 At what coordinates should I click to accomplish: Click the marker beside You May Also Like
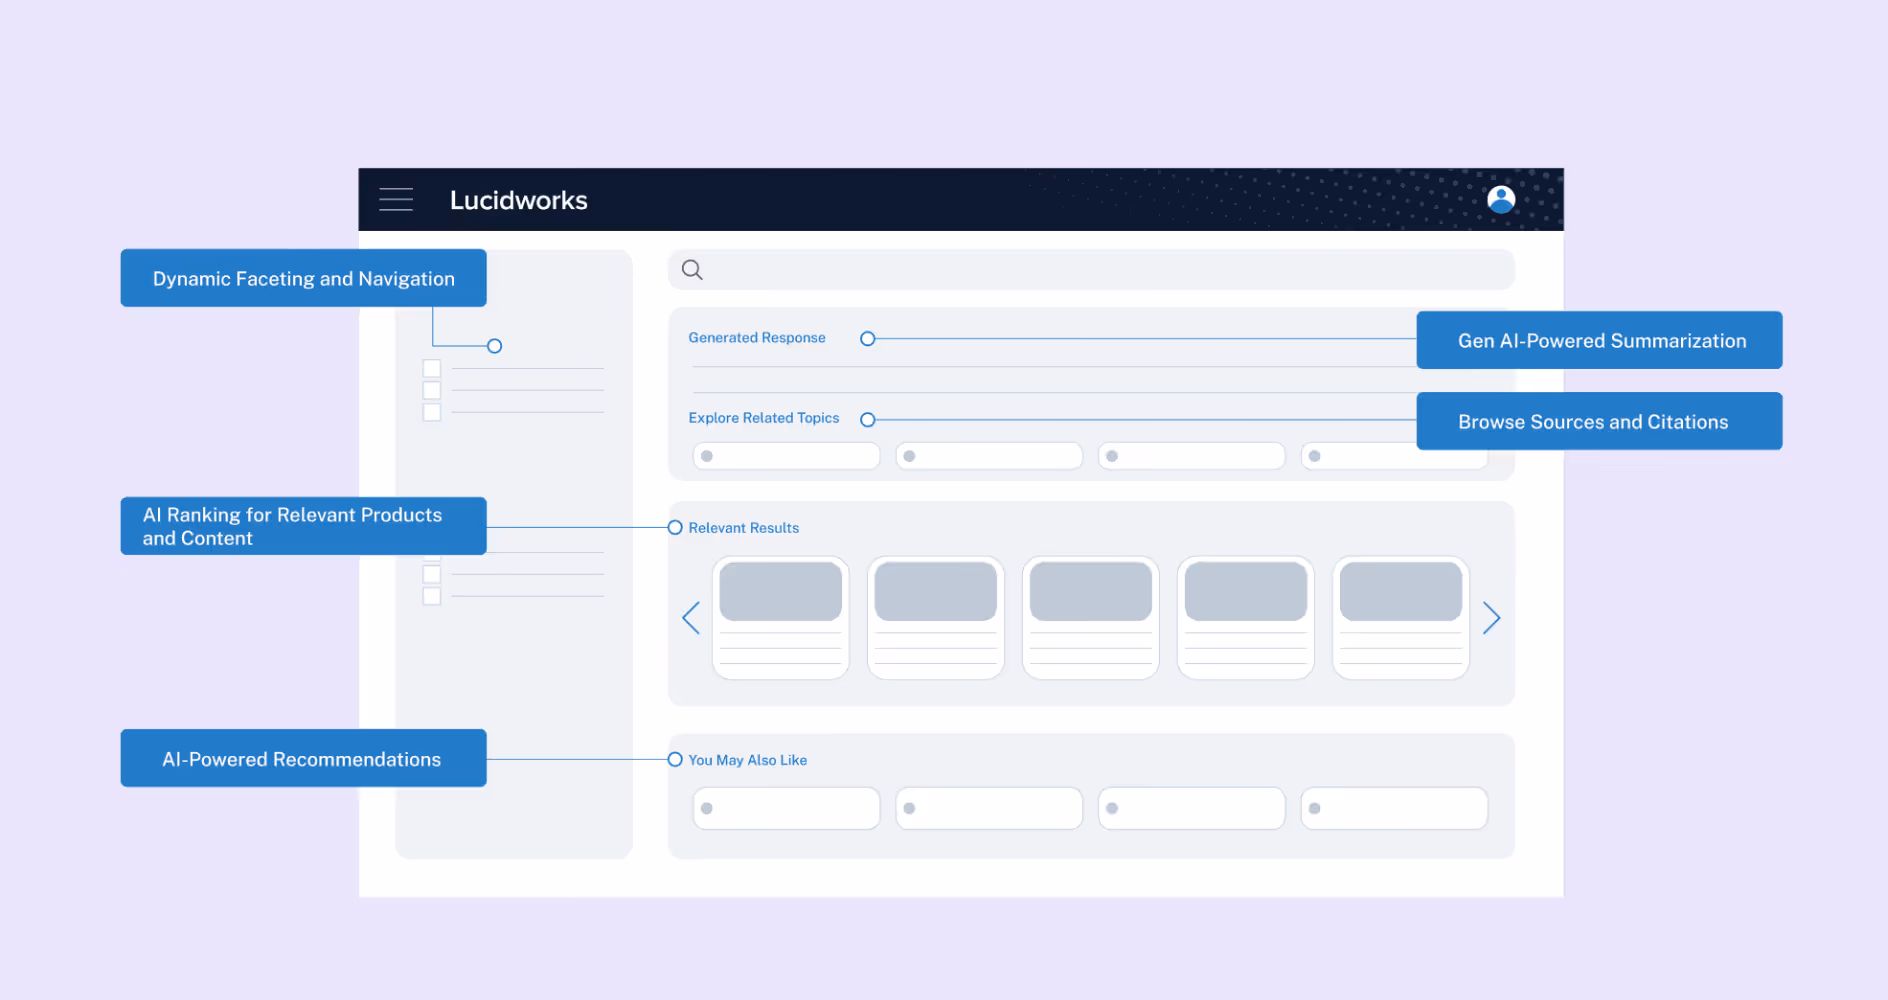click(675, 759)
